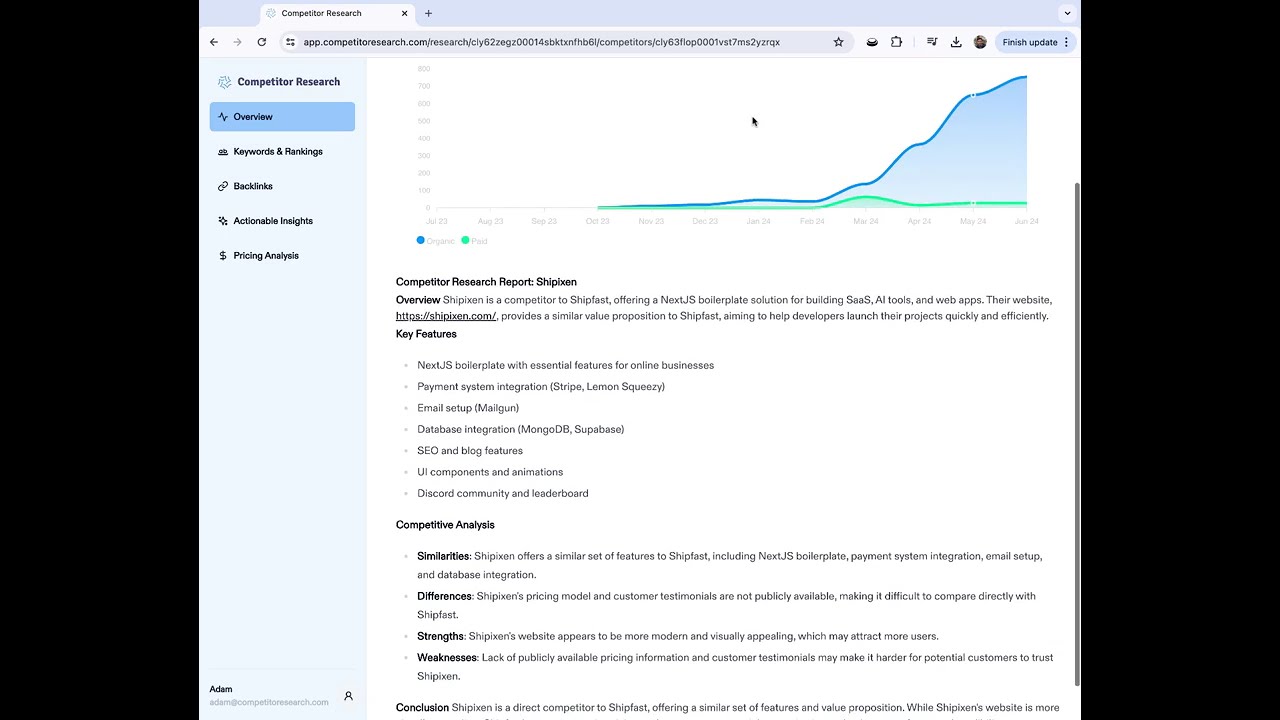1280x720 pixels.
Task: Click the 'Key Features' heading
Action: click(426, 334)
